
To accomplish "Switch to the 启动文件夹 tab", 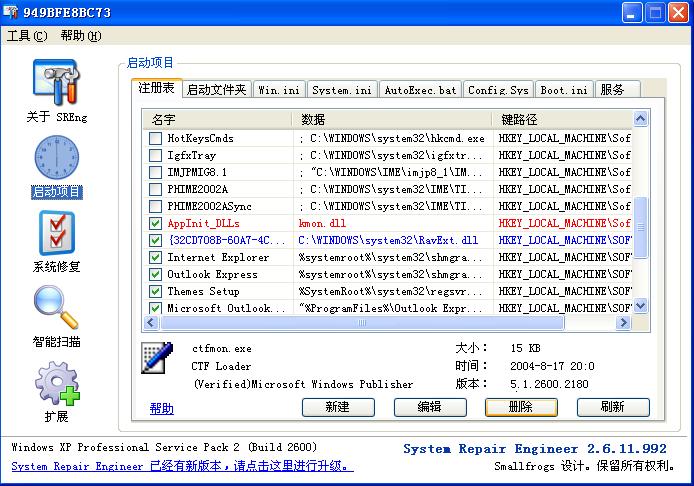I will pos(216,90).
